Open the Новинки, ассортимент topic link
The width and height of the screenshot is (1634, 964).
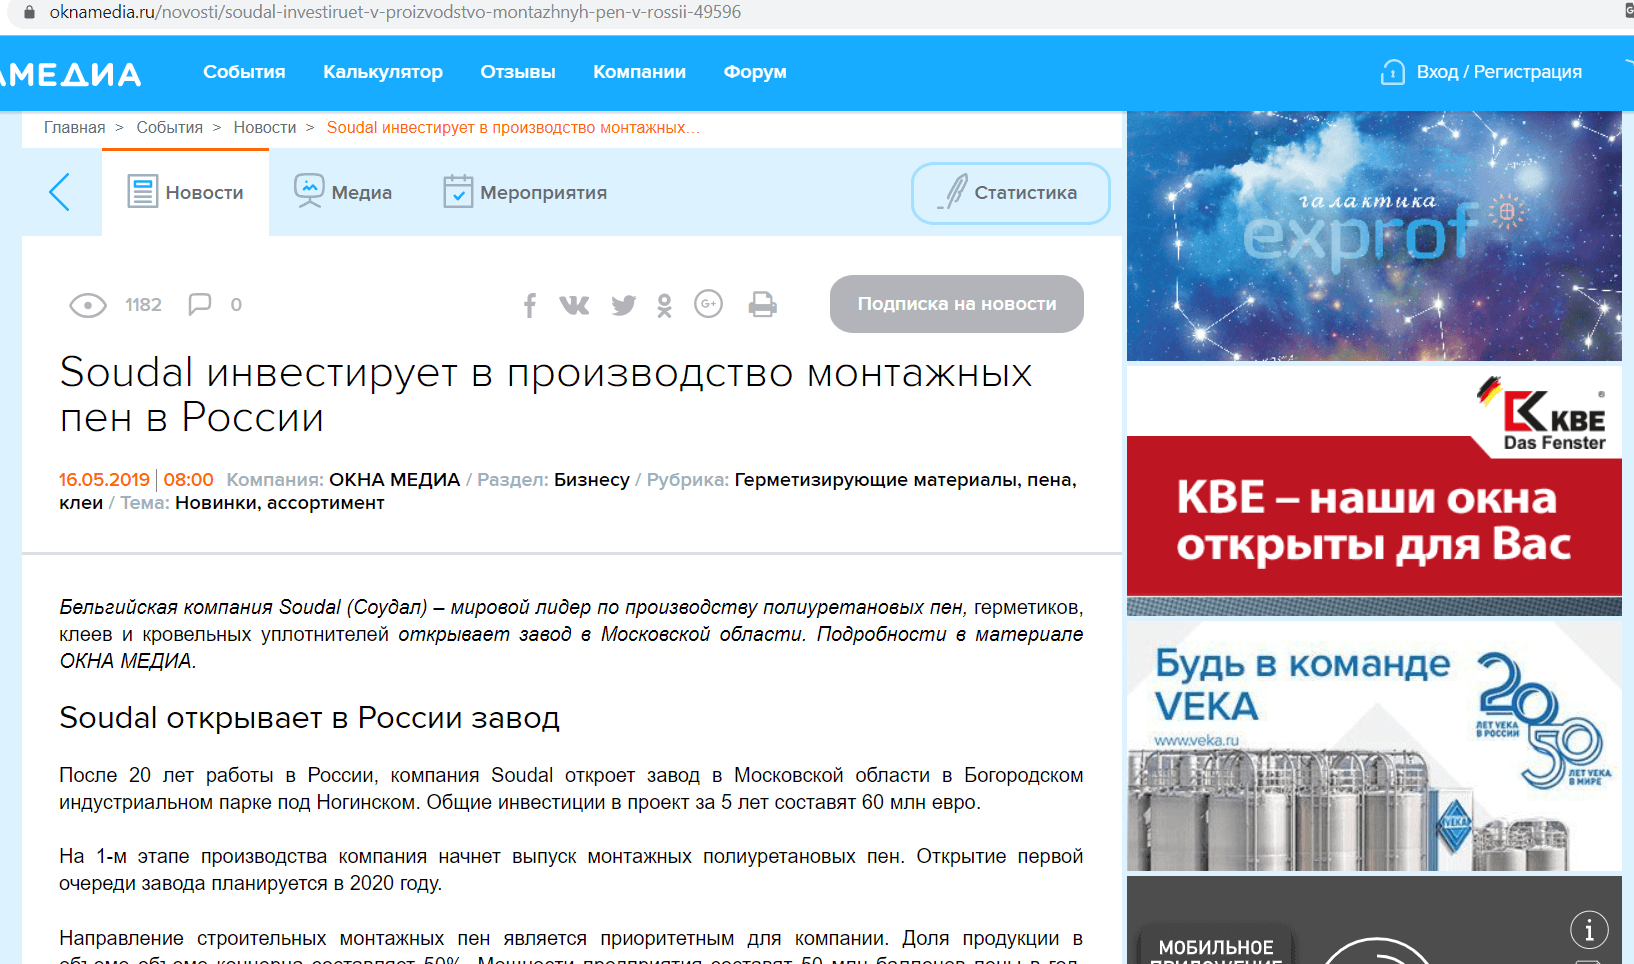[280, 503]
